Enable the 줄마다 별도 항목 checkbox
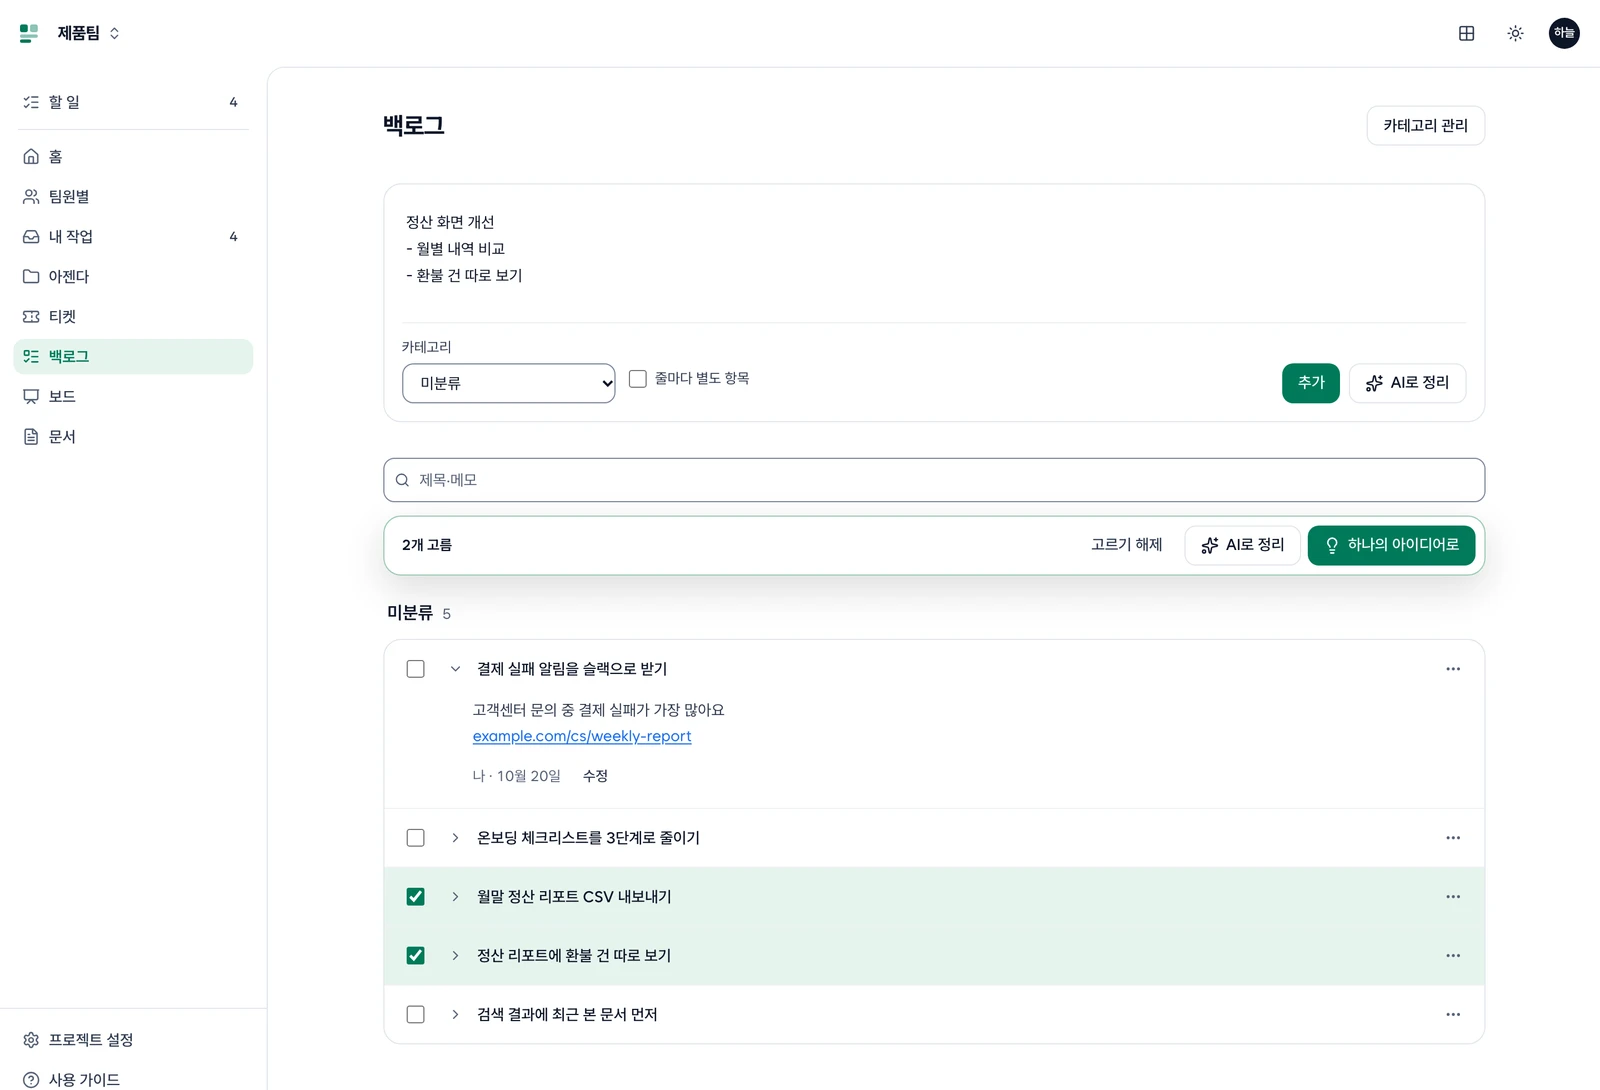The width and height of the screenshot is (1600, 1090). [x=638, y=379]
